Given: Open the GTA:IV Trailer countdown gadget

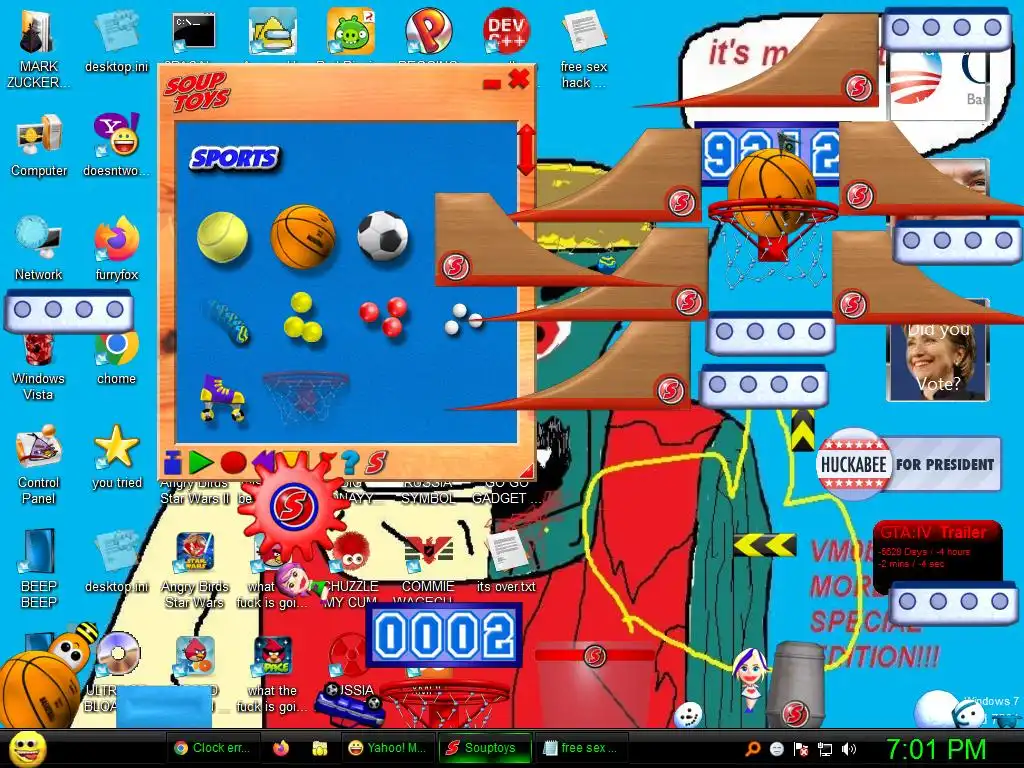Looking at the screenshot, I should click(x=937, y=555).
